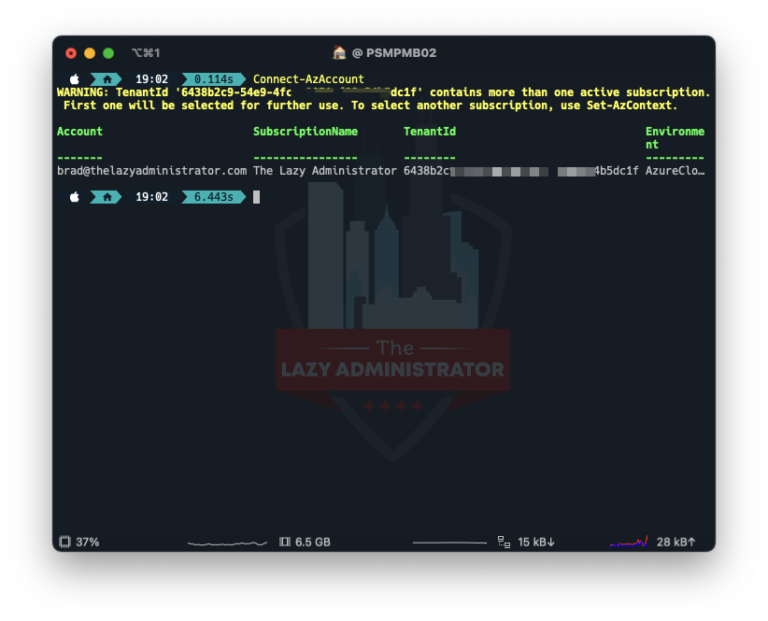Click the 28 kB upload value
Image resolution: width=768 pixels, height=621 pixels.
click(x=676, y=542)
